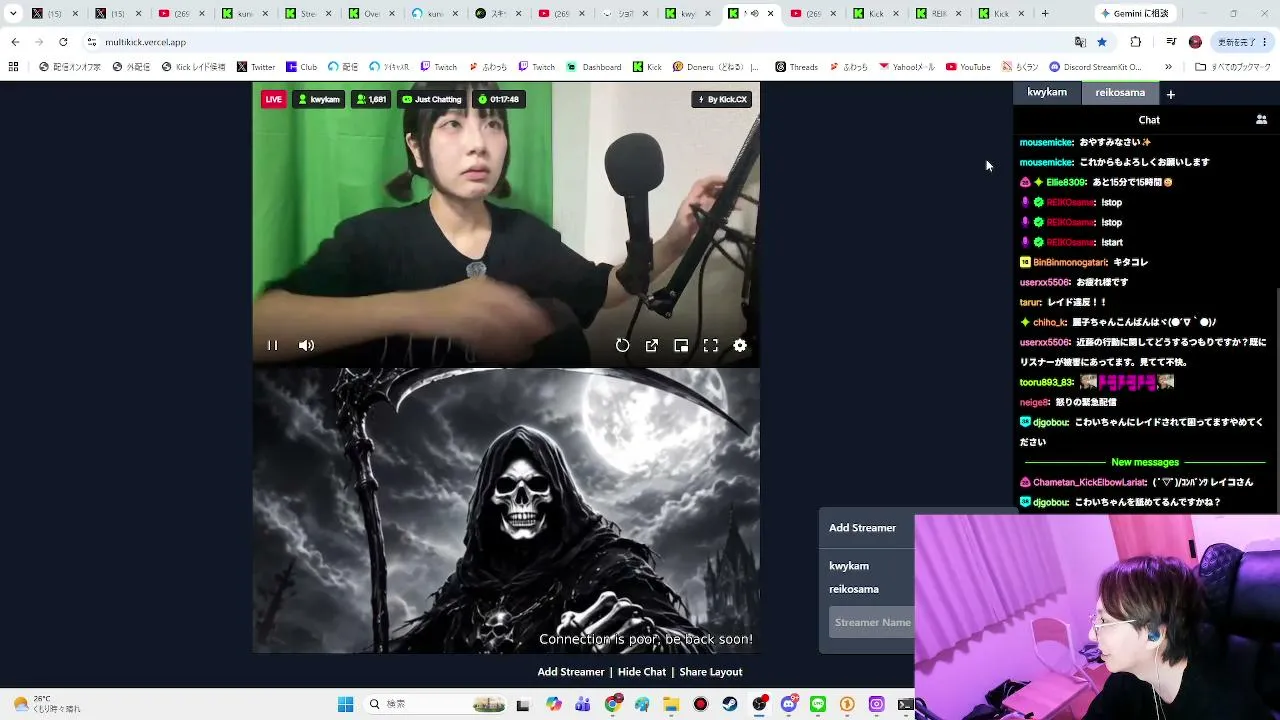Open the Kick レイド候補 bookmark

[x=193, y=67]
